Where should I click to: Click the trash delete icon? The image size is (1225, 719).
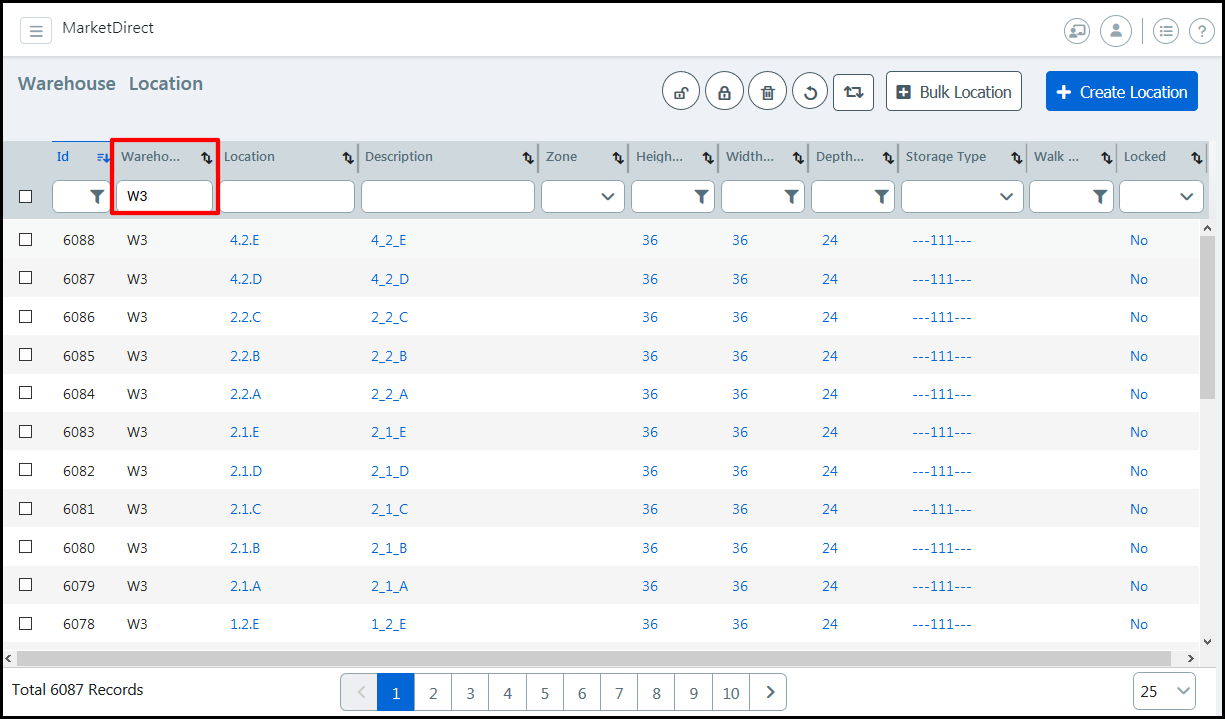[767, 92]
